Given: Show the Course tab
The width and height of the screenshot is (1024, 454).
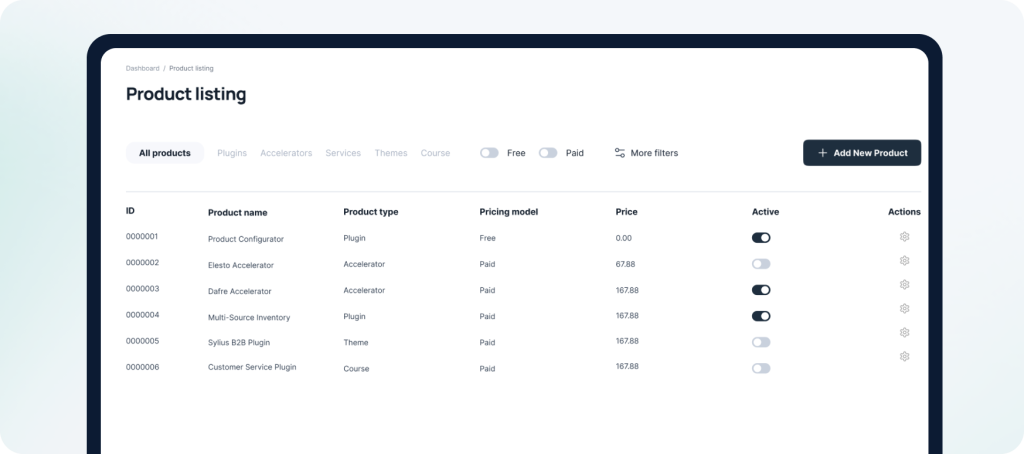Looking at the screenshot, I should (x=435, y=153).
